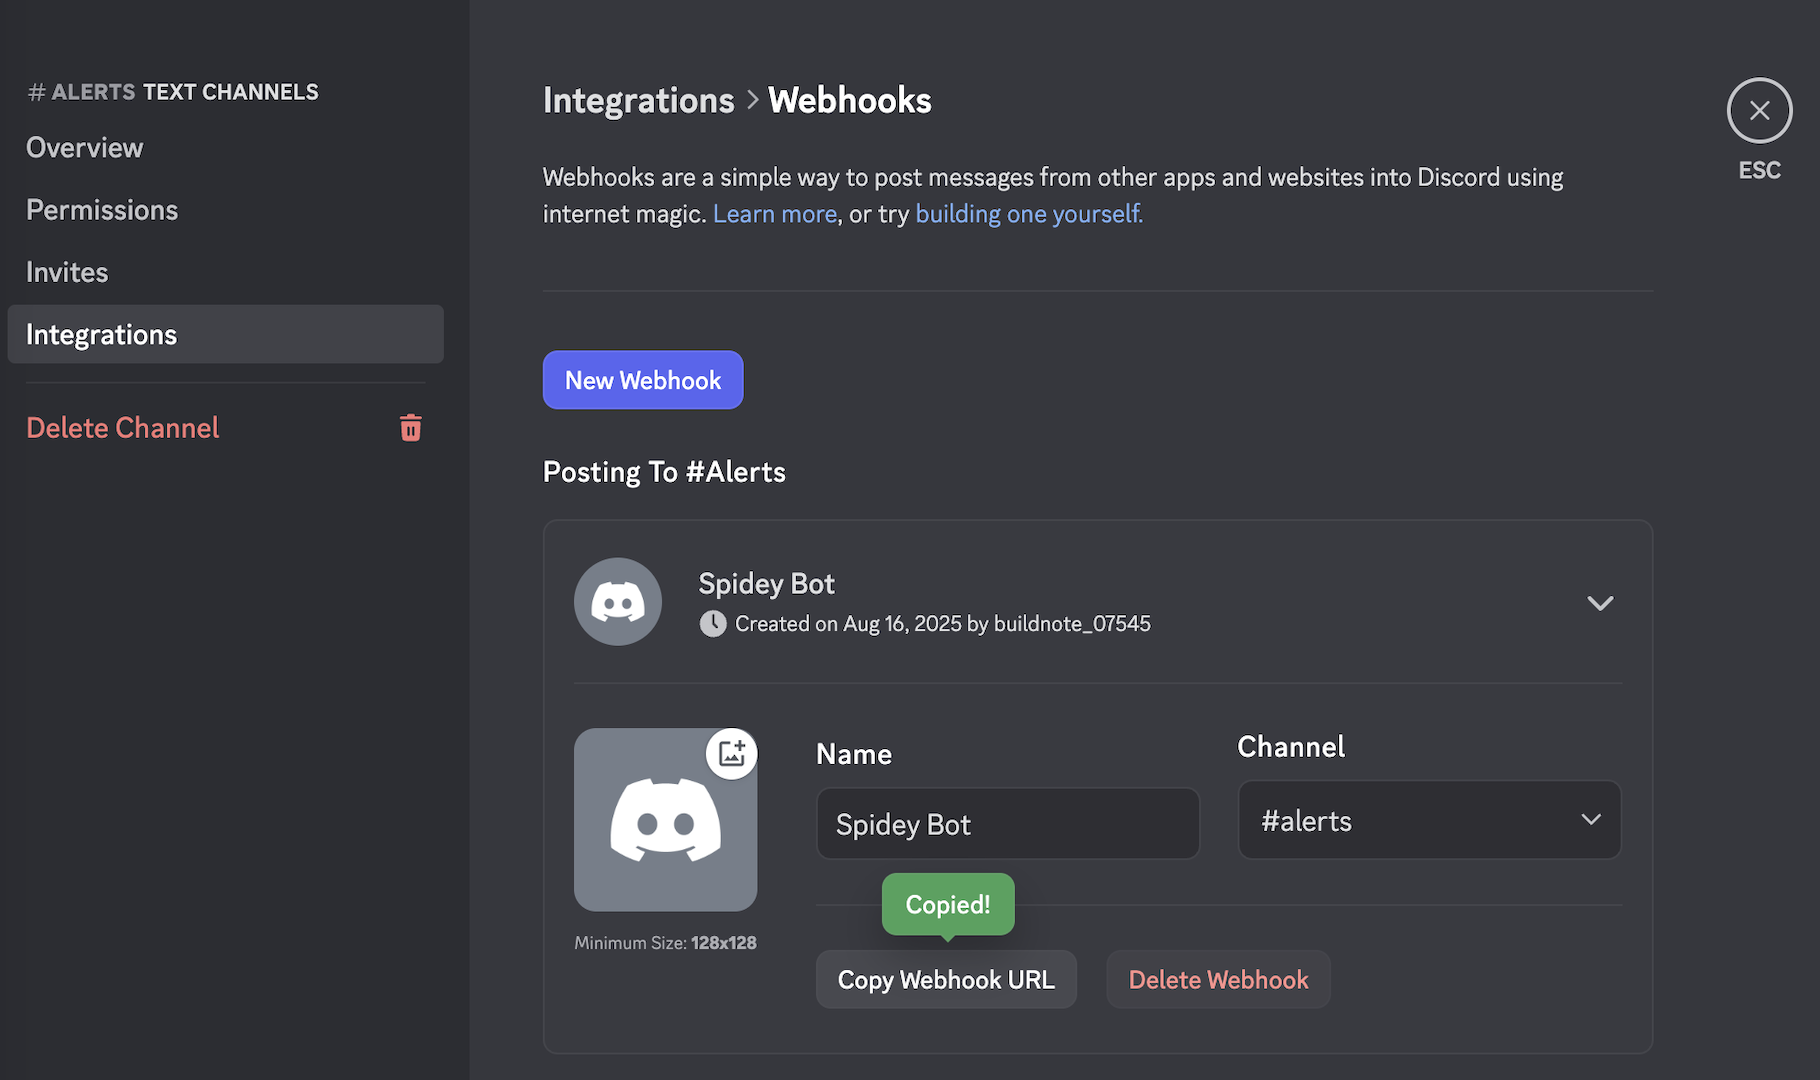1820x1080 pixels.
Task: Collapse the Spidey Bot webhook card chevron
Action: point(1600,603)
